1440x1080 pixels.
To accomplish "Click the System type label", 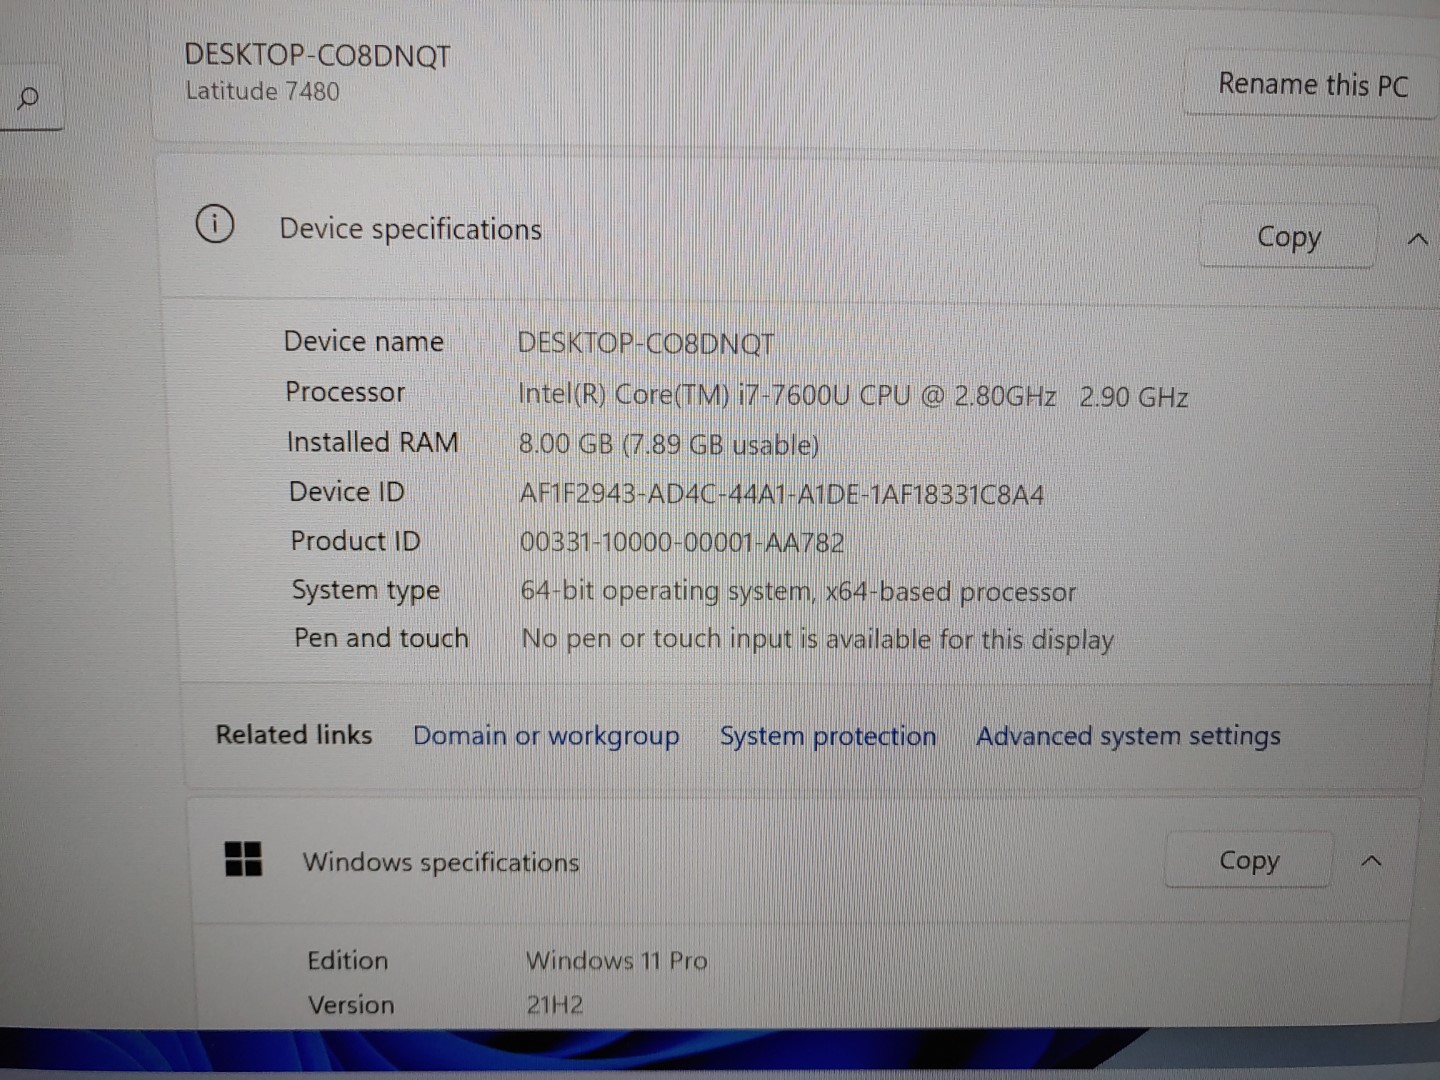I will click(x=365, y=591).
